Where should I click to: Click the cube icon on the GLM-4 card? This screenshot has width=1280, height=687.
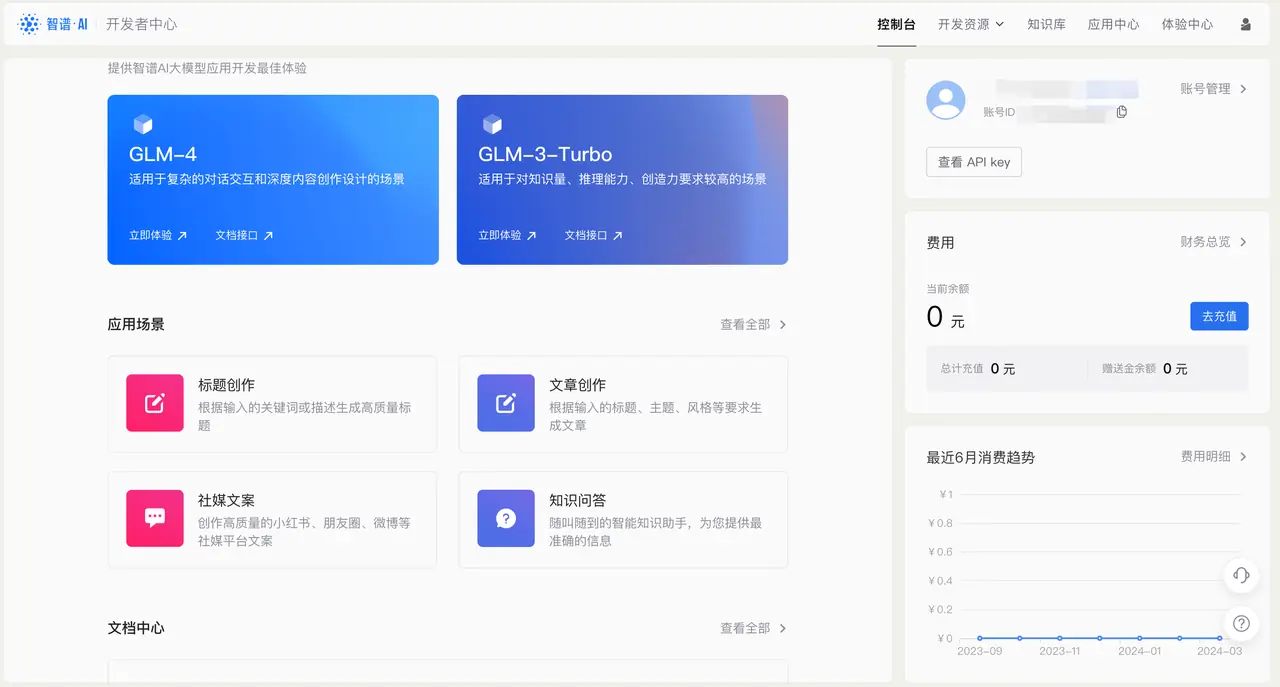142,124
